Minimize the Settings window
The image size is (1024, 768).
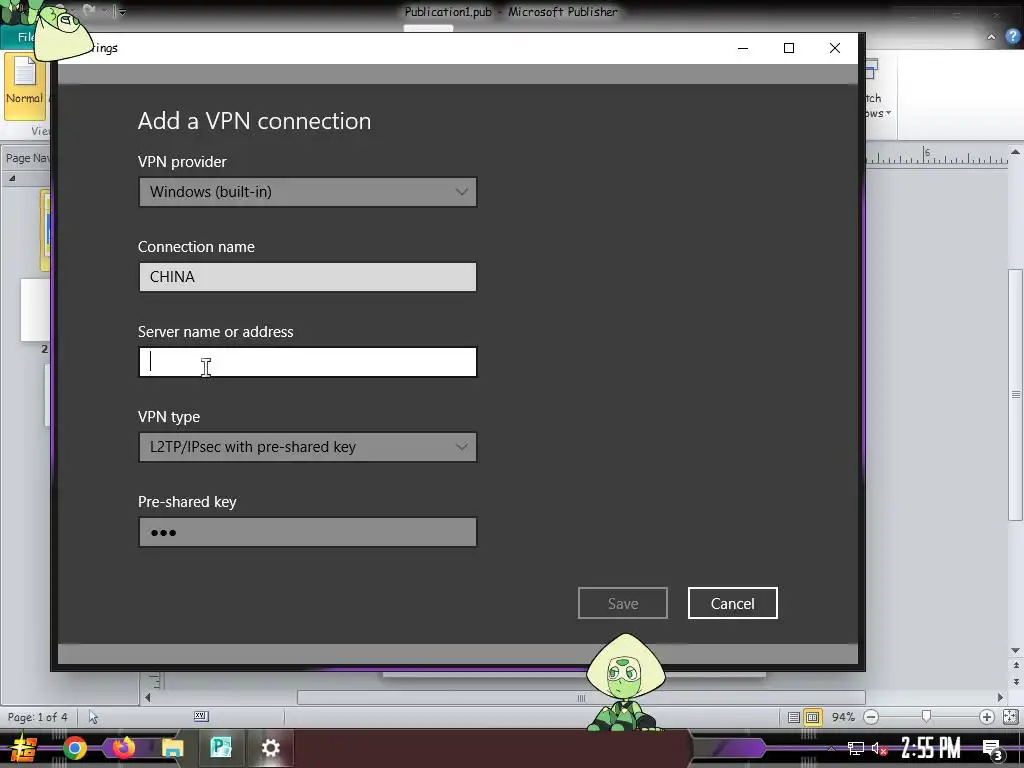[x=743, y=48]
